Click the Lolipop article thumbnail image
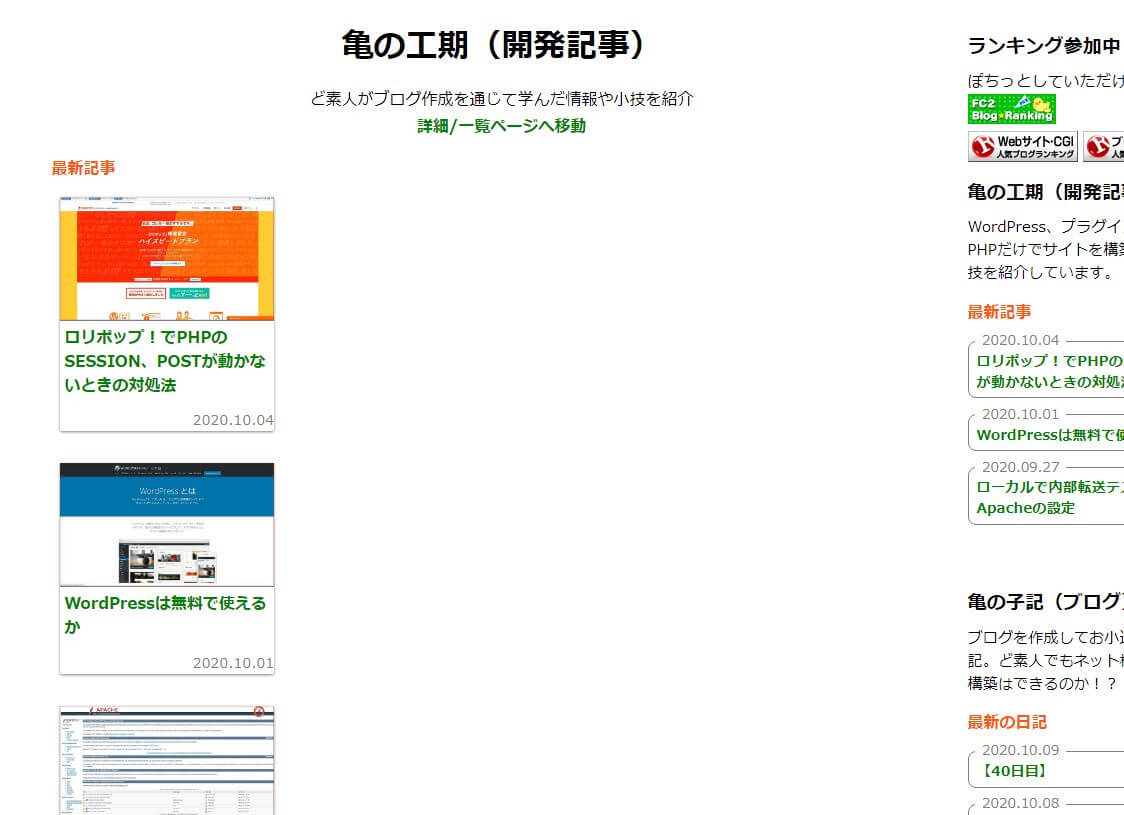Image resolution: width=1124 pixels, height=815 pixels. pyautogui.click(x=166, y=256)
